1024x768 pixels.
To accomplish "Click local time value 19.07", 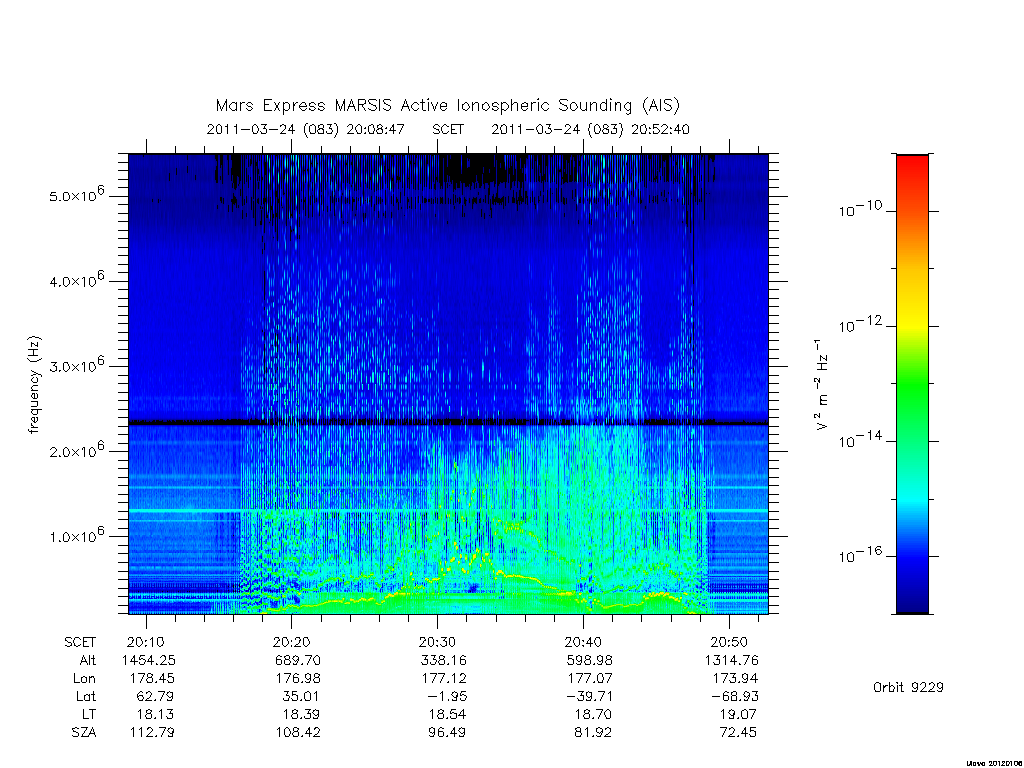I will click(739, 714).
